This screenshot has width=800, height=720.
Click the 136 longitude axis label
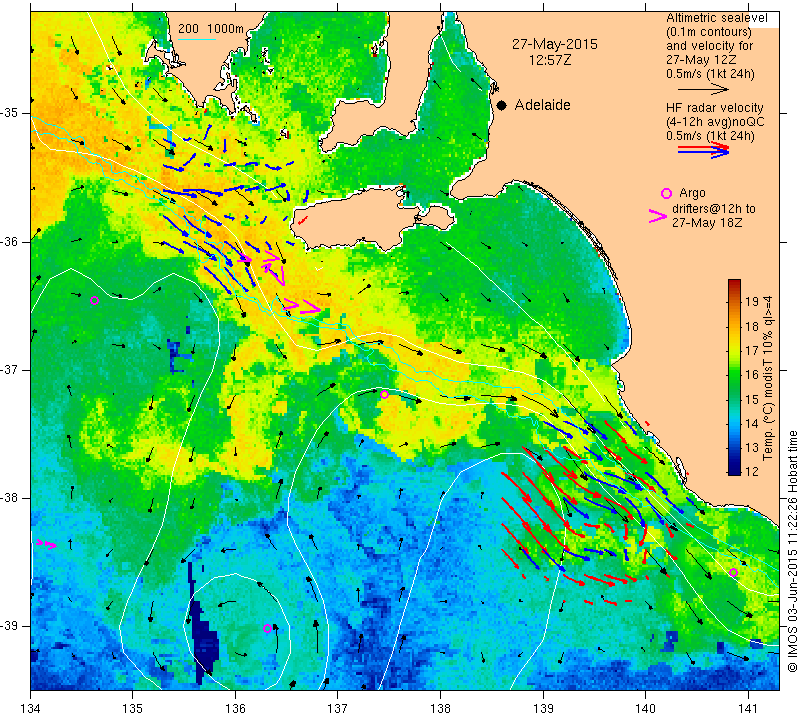[235, 708]
